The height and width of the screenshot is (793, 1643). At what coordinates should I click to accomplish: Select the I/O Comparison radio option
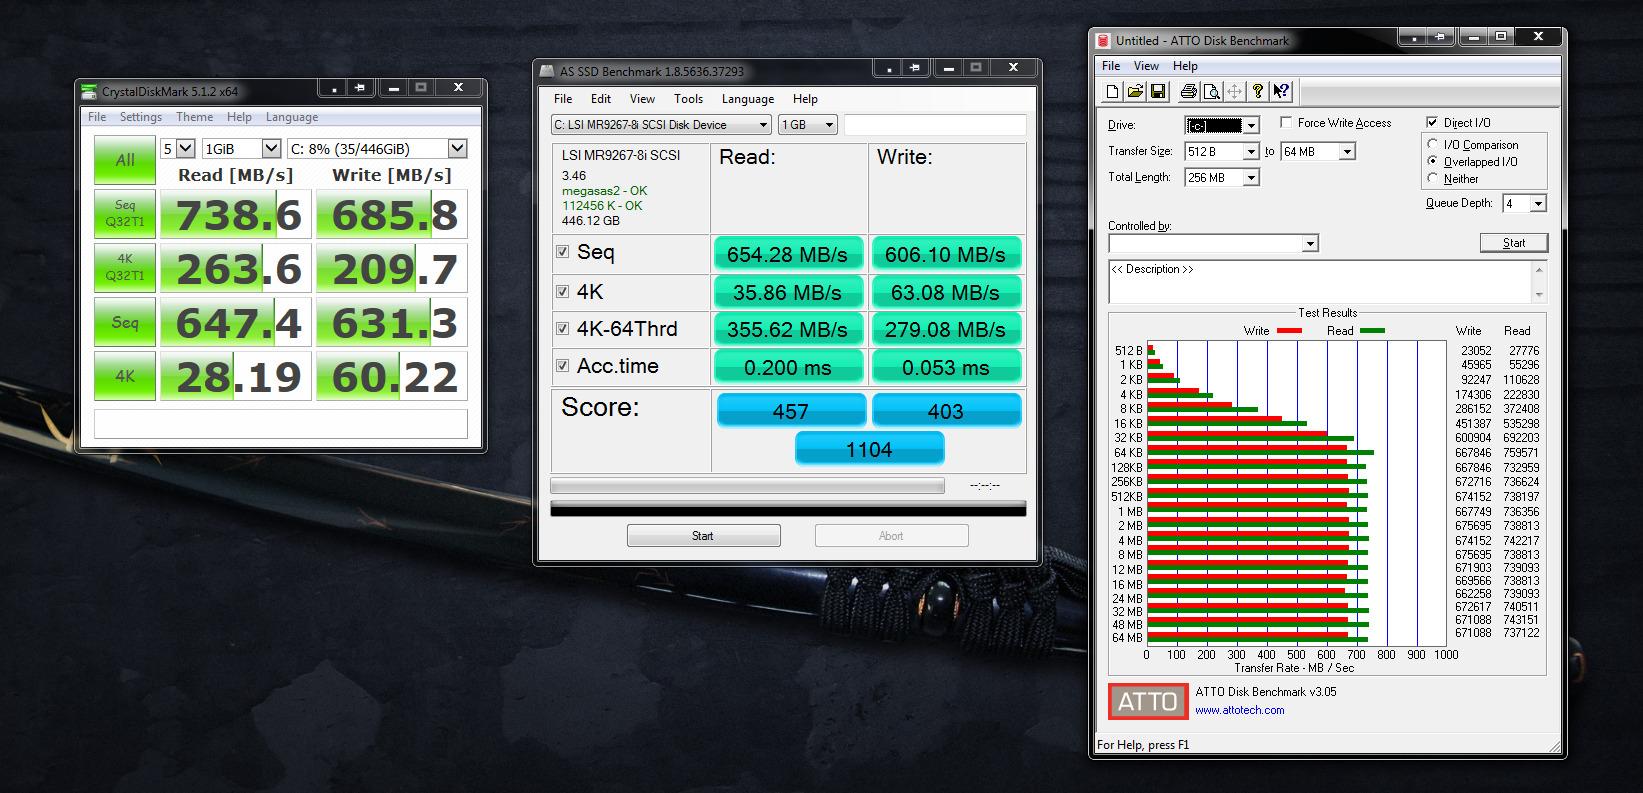1433,145
